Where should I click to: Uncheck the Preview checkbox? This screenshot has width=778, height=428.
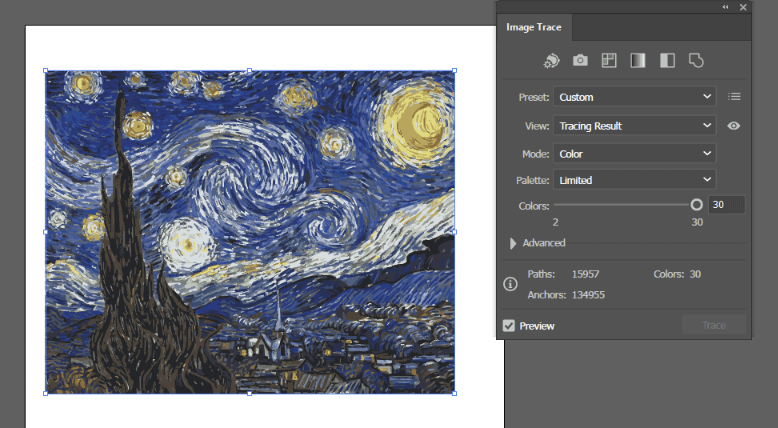coord(509,326)
